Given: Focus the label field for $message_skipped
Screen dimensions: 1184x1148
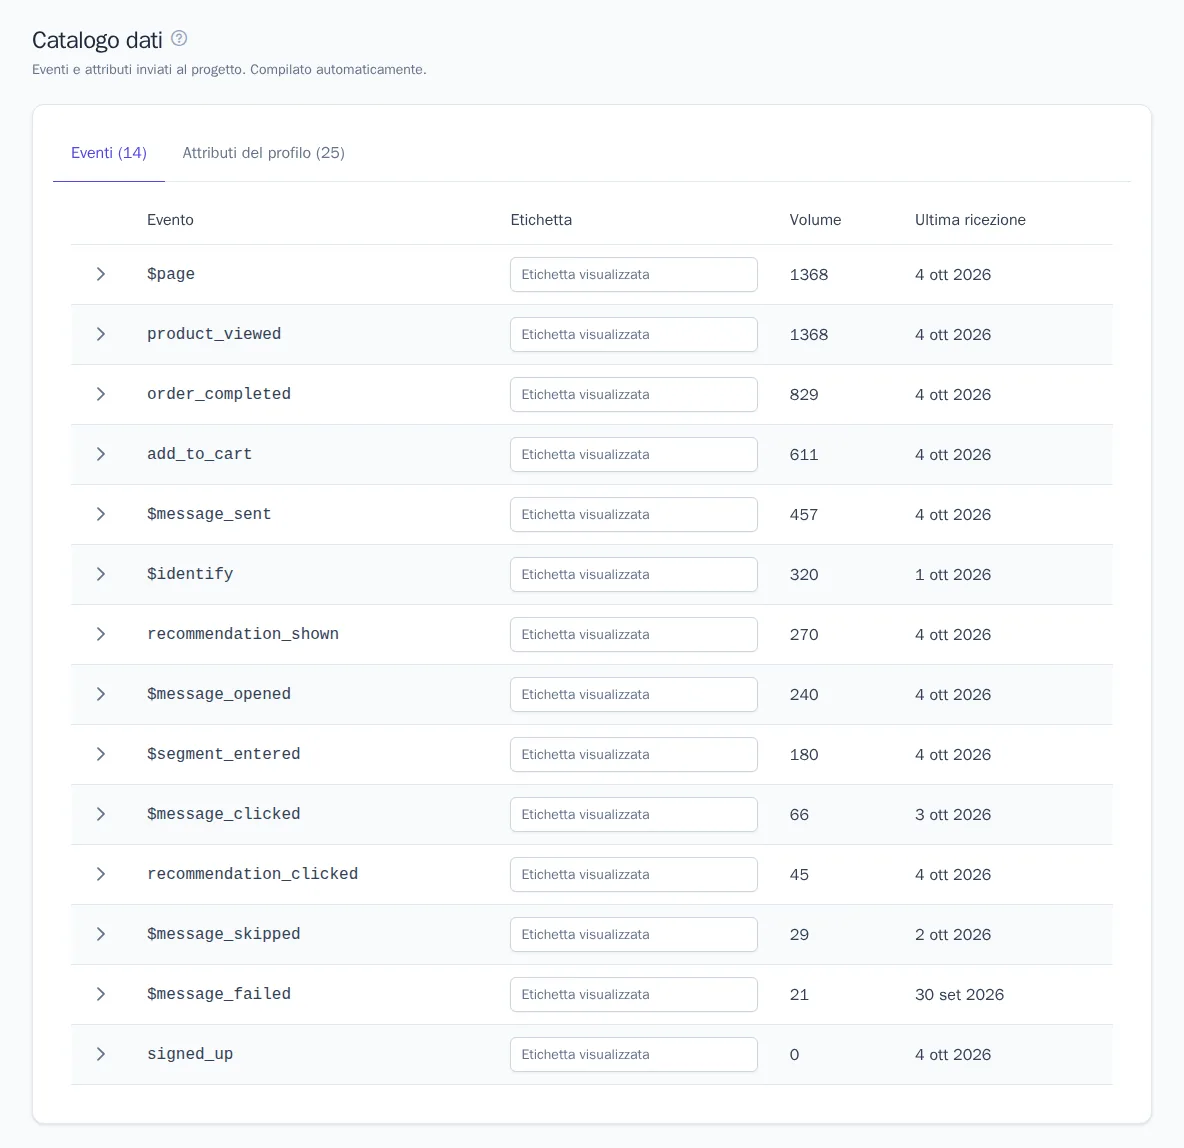Looking at the screenshot, I should point(634,934).
